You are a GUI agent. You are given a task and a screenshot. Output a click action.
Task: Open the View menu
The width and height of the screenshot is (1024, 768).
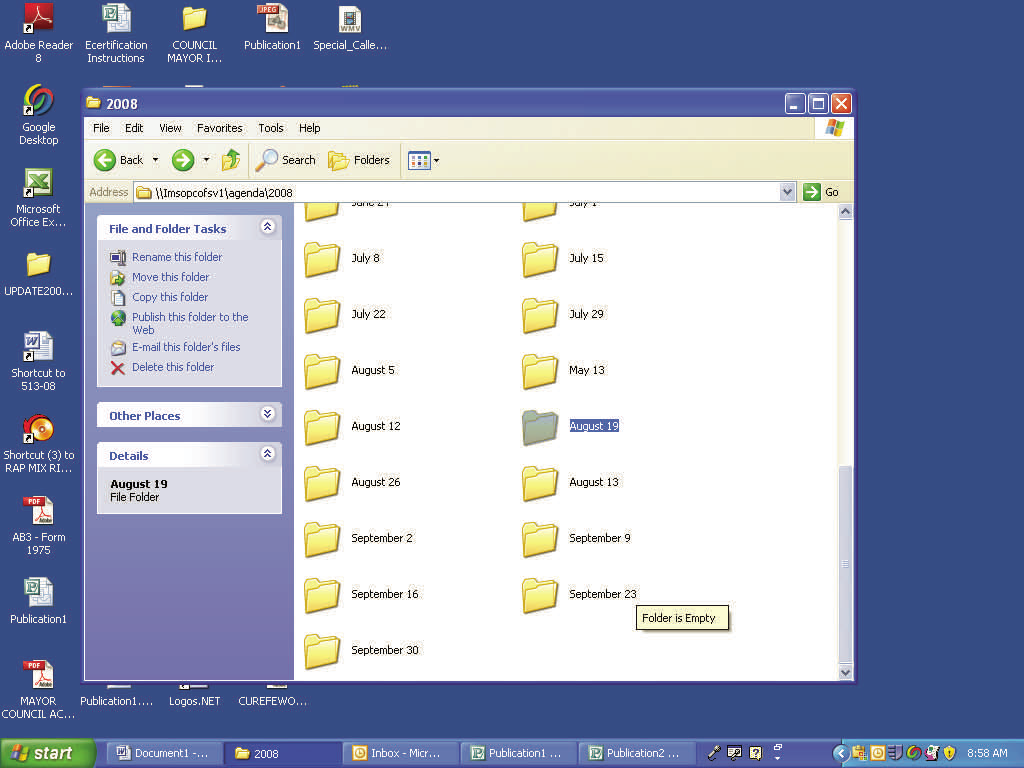[170, 128]
